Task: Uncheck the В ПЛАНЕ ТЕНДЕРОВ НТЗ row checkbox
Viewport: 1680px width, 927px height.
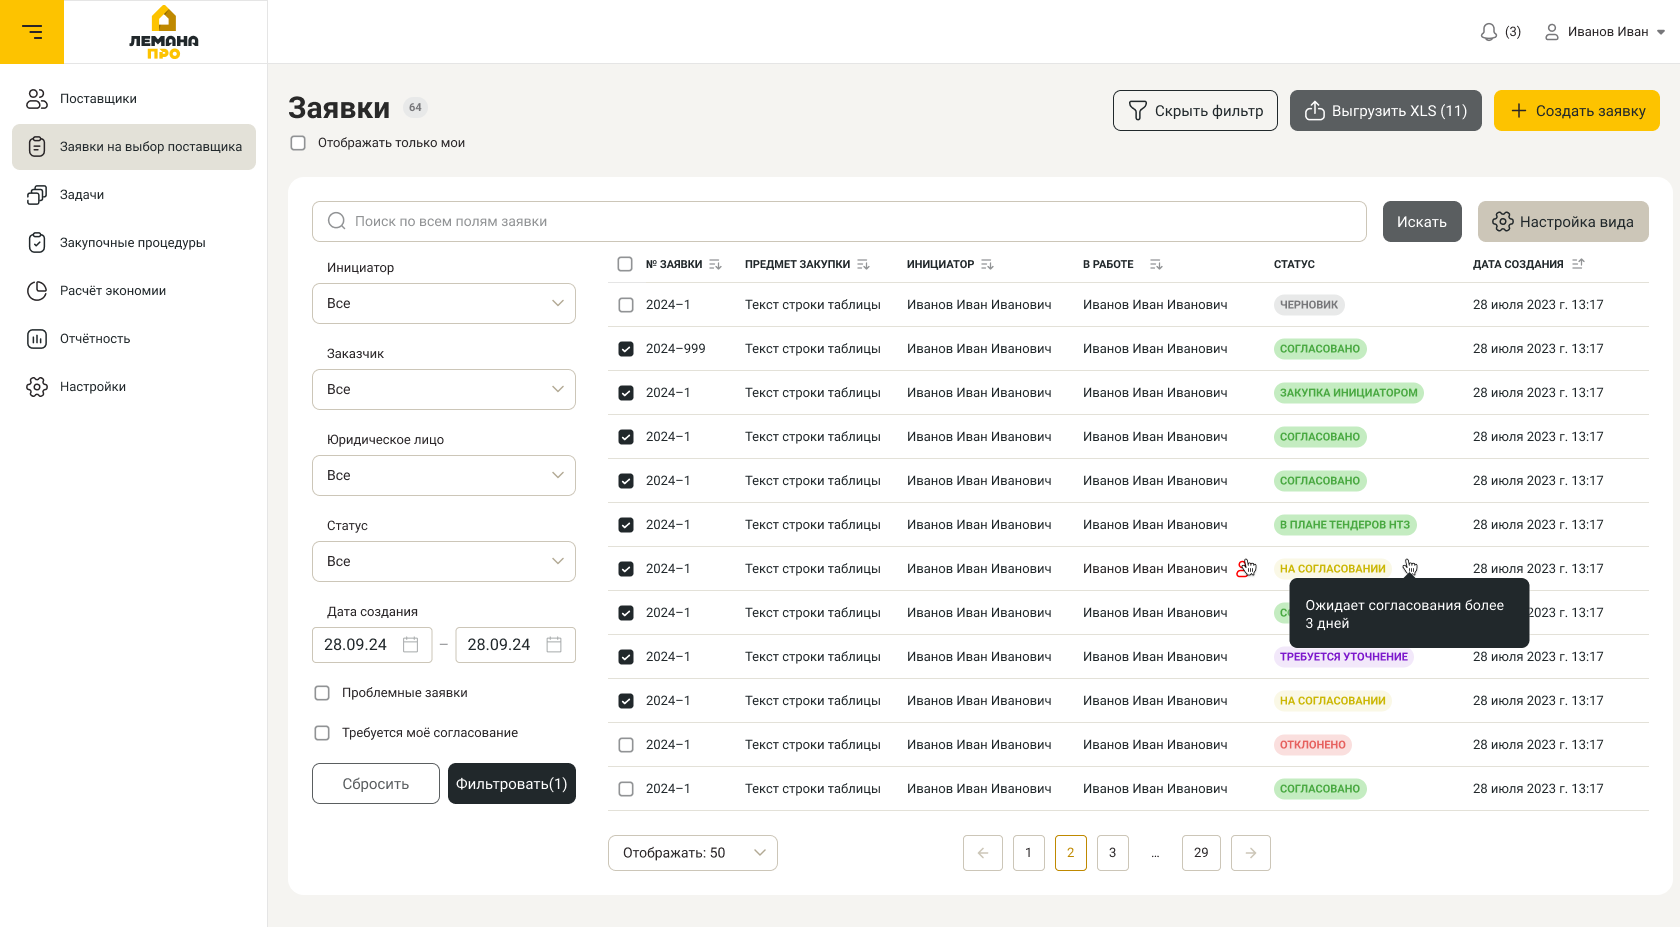Action: tap(626, 525)
